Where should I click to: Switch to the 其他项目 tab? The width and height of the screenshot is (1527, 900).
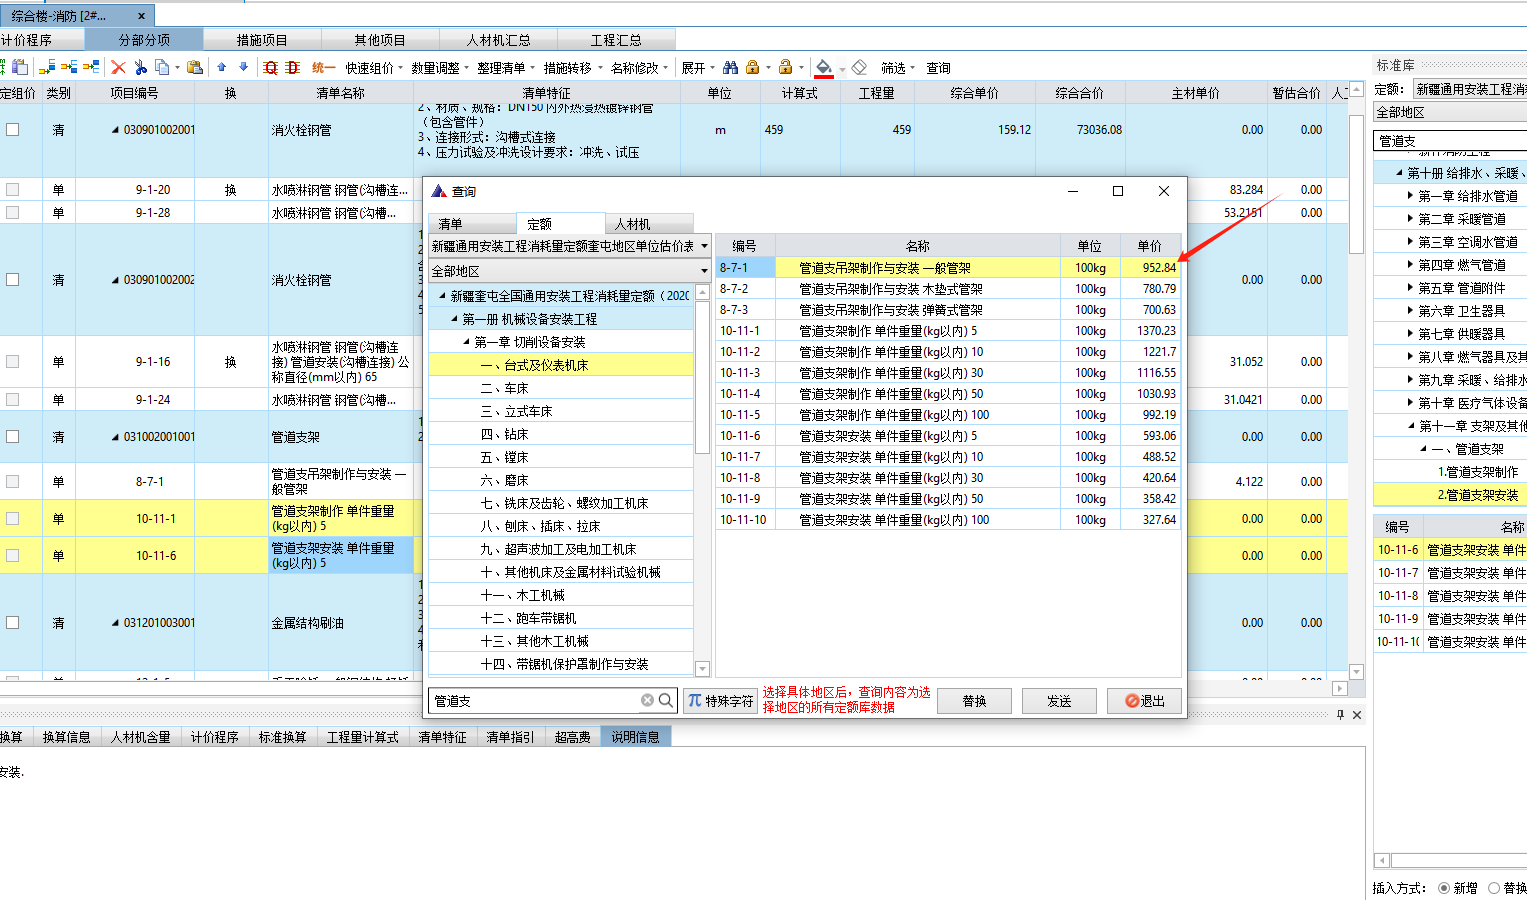tap(380, 40)
